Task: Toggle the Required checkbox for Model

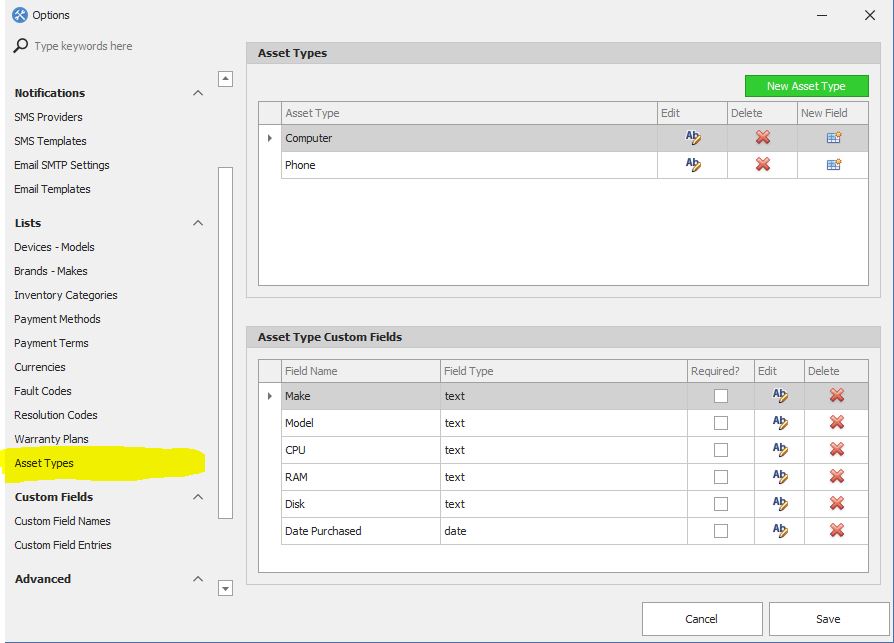Action: [719, 423]
